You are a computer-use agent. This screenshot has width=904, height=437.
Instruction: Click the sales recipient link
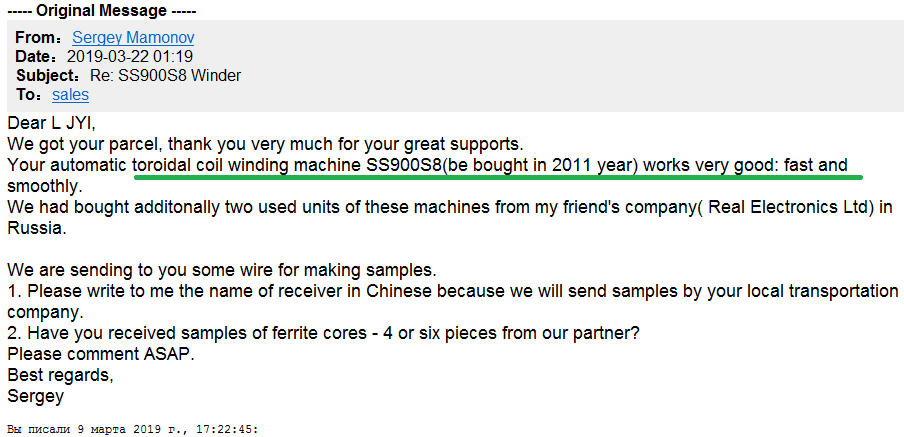[70, 95]
